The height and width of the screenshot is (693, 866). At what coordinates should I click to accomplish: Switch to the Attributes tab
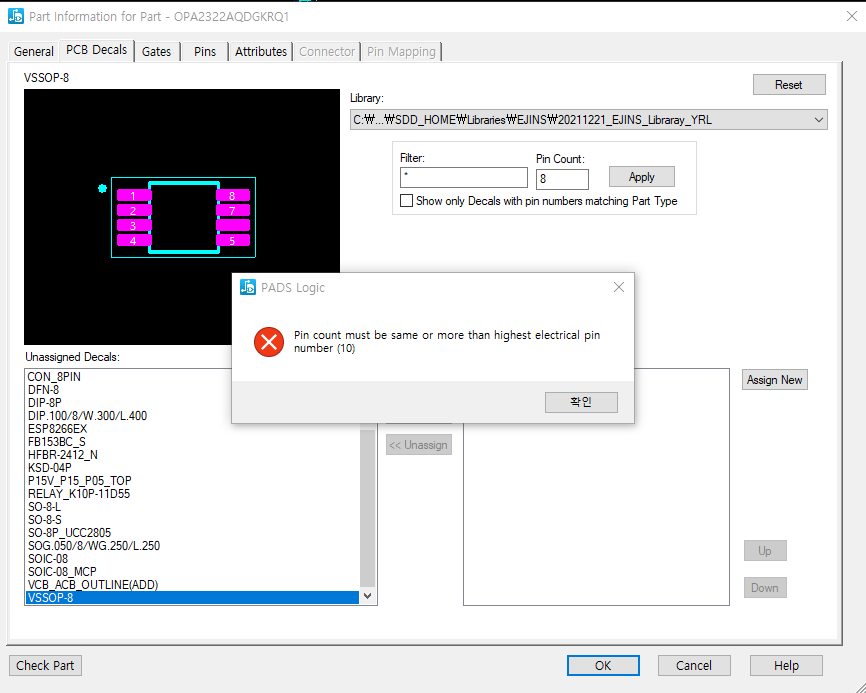click(x=261, y=51)
